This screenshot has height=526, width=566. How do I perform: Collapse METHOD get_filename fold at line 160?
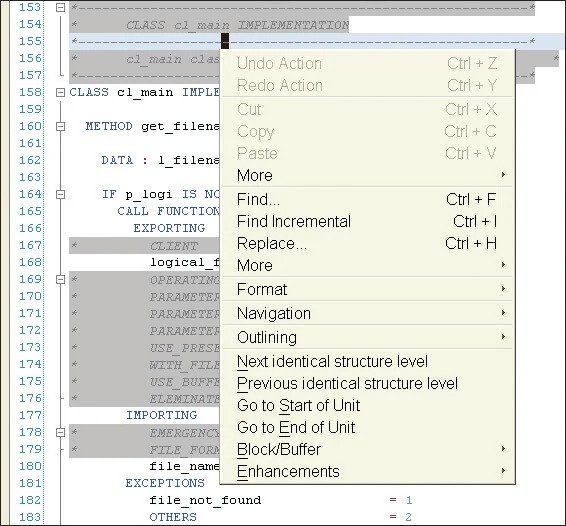tap(61, 126)
